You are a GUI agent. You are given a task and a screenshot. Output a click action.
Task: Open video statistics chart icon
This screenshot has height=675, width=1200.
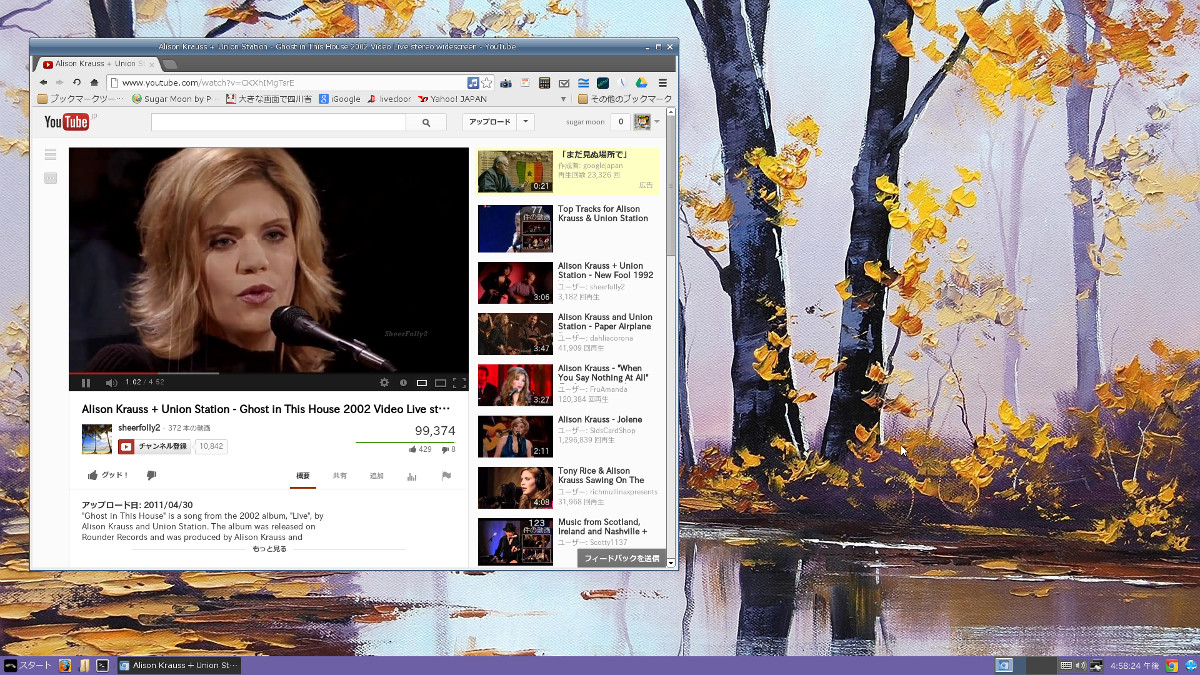(411, 476)
